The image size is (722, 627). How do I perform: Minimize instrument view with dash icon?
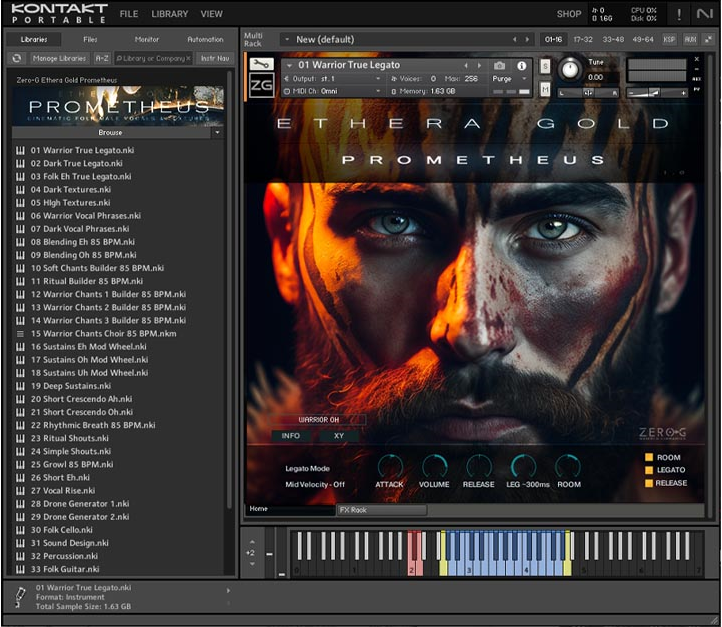697,69
